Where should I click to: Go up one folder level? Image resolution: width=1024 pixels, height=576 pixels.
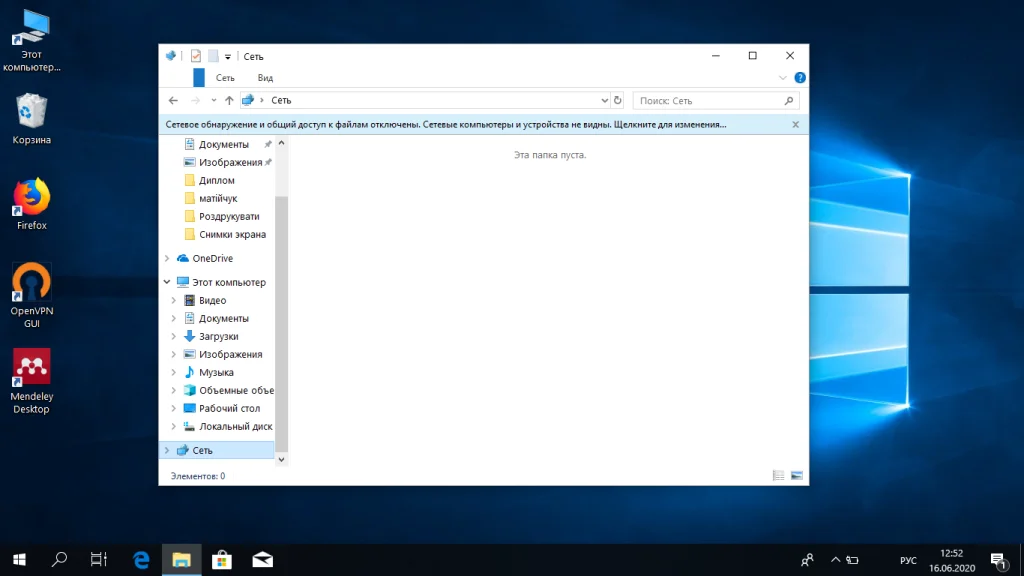[x=229, y=100]
